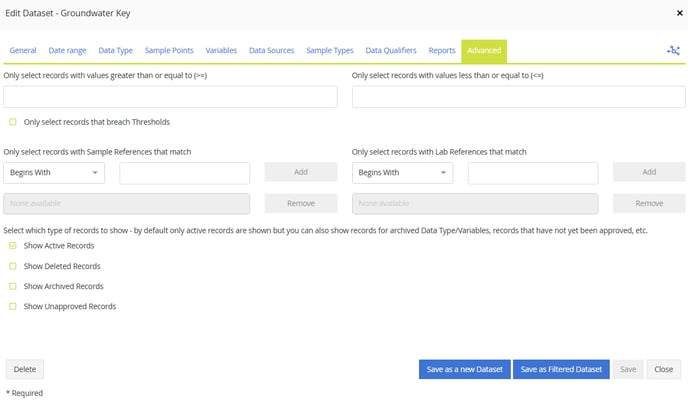Tick Show Deleted Records checkbox
The image size is (688, 410).
pos(13,266)
